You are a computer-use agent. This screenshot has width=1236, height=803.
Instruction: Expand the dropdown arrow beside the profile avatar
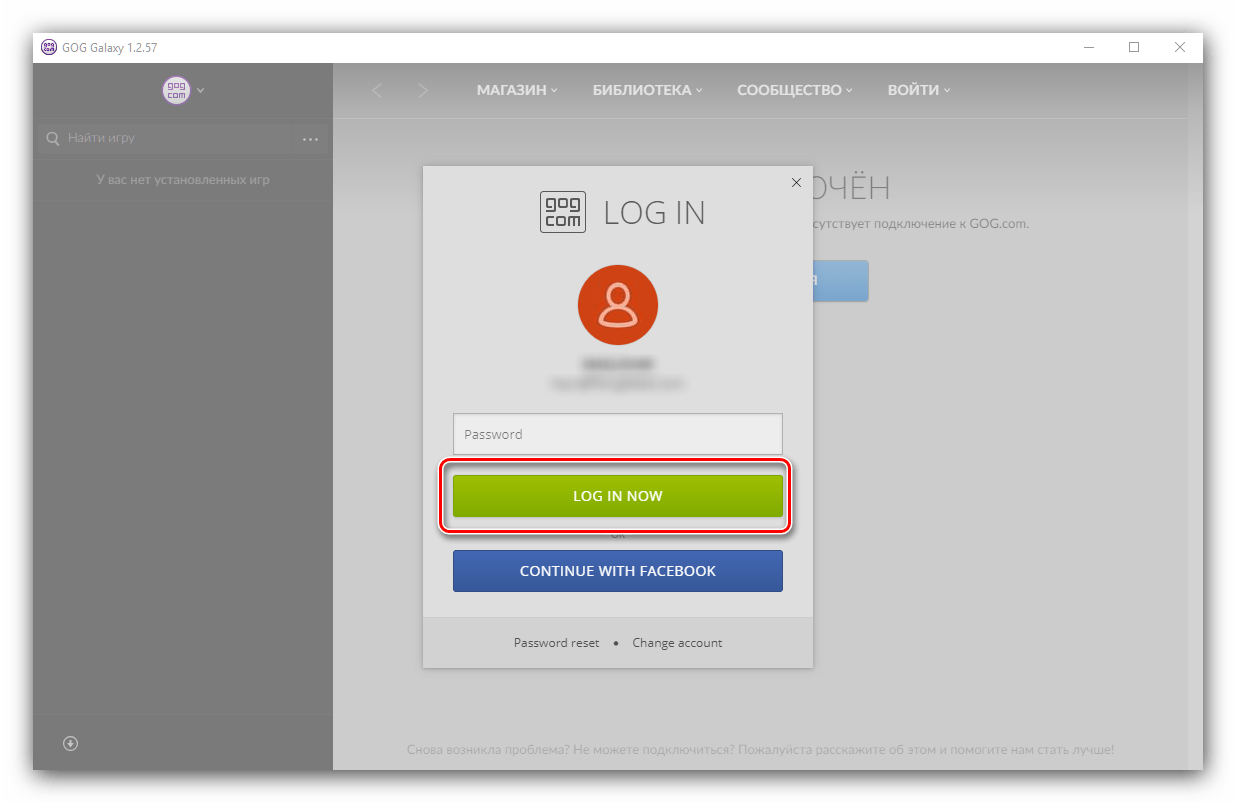click(x=201, y=90)
